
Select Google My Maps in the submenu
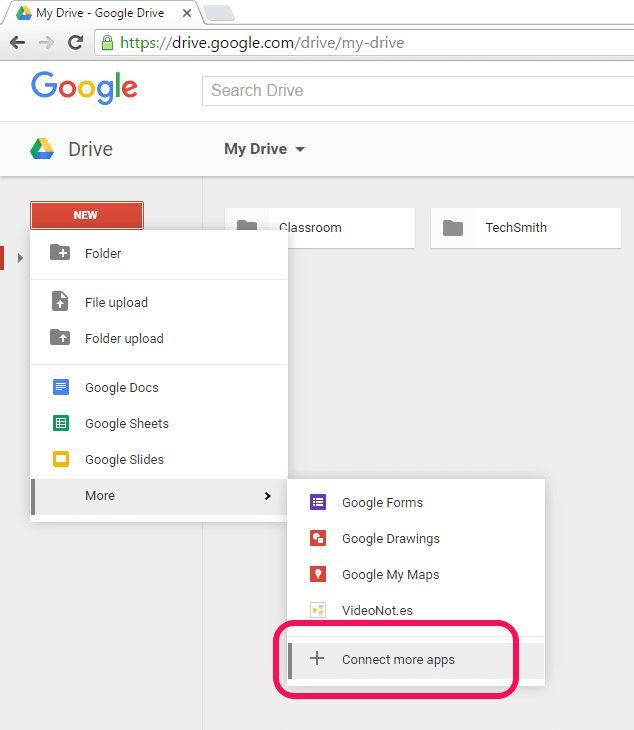tap(416, 575)
